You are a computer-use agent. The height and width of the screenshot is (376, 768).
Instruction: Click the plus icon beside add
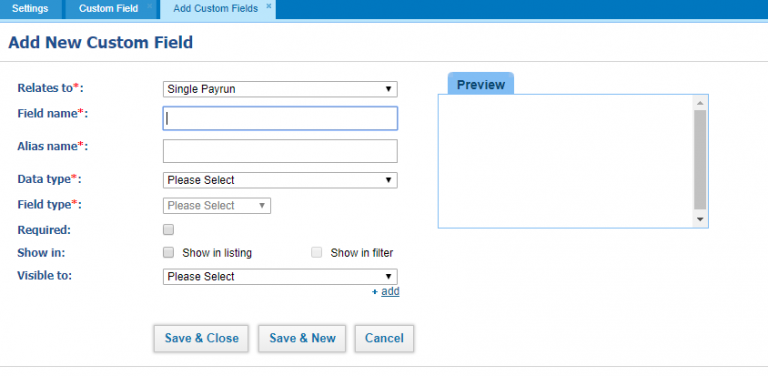pos(375,292)
